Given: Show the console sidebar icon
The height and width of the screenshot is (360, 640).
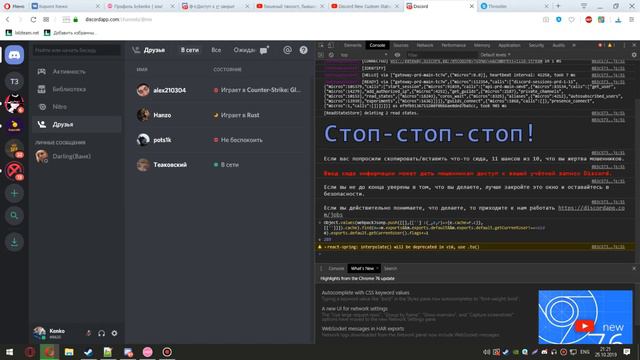Looking at the screenshot, I should pos(321,55).
